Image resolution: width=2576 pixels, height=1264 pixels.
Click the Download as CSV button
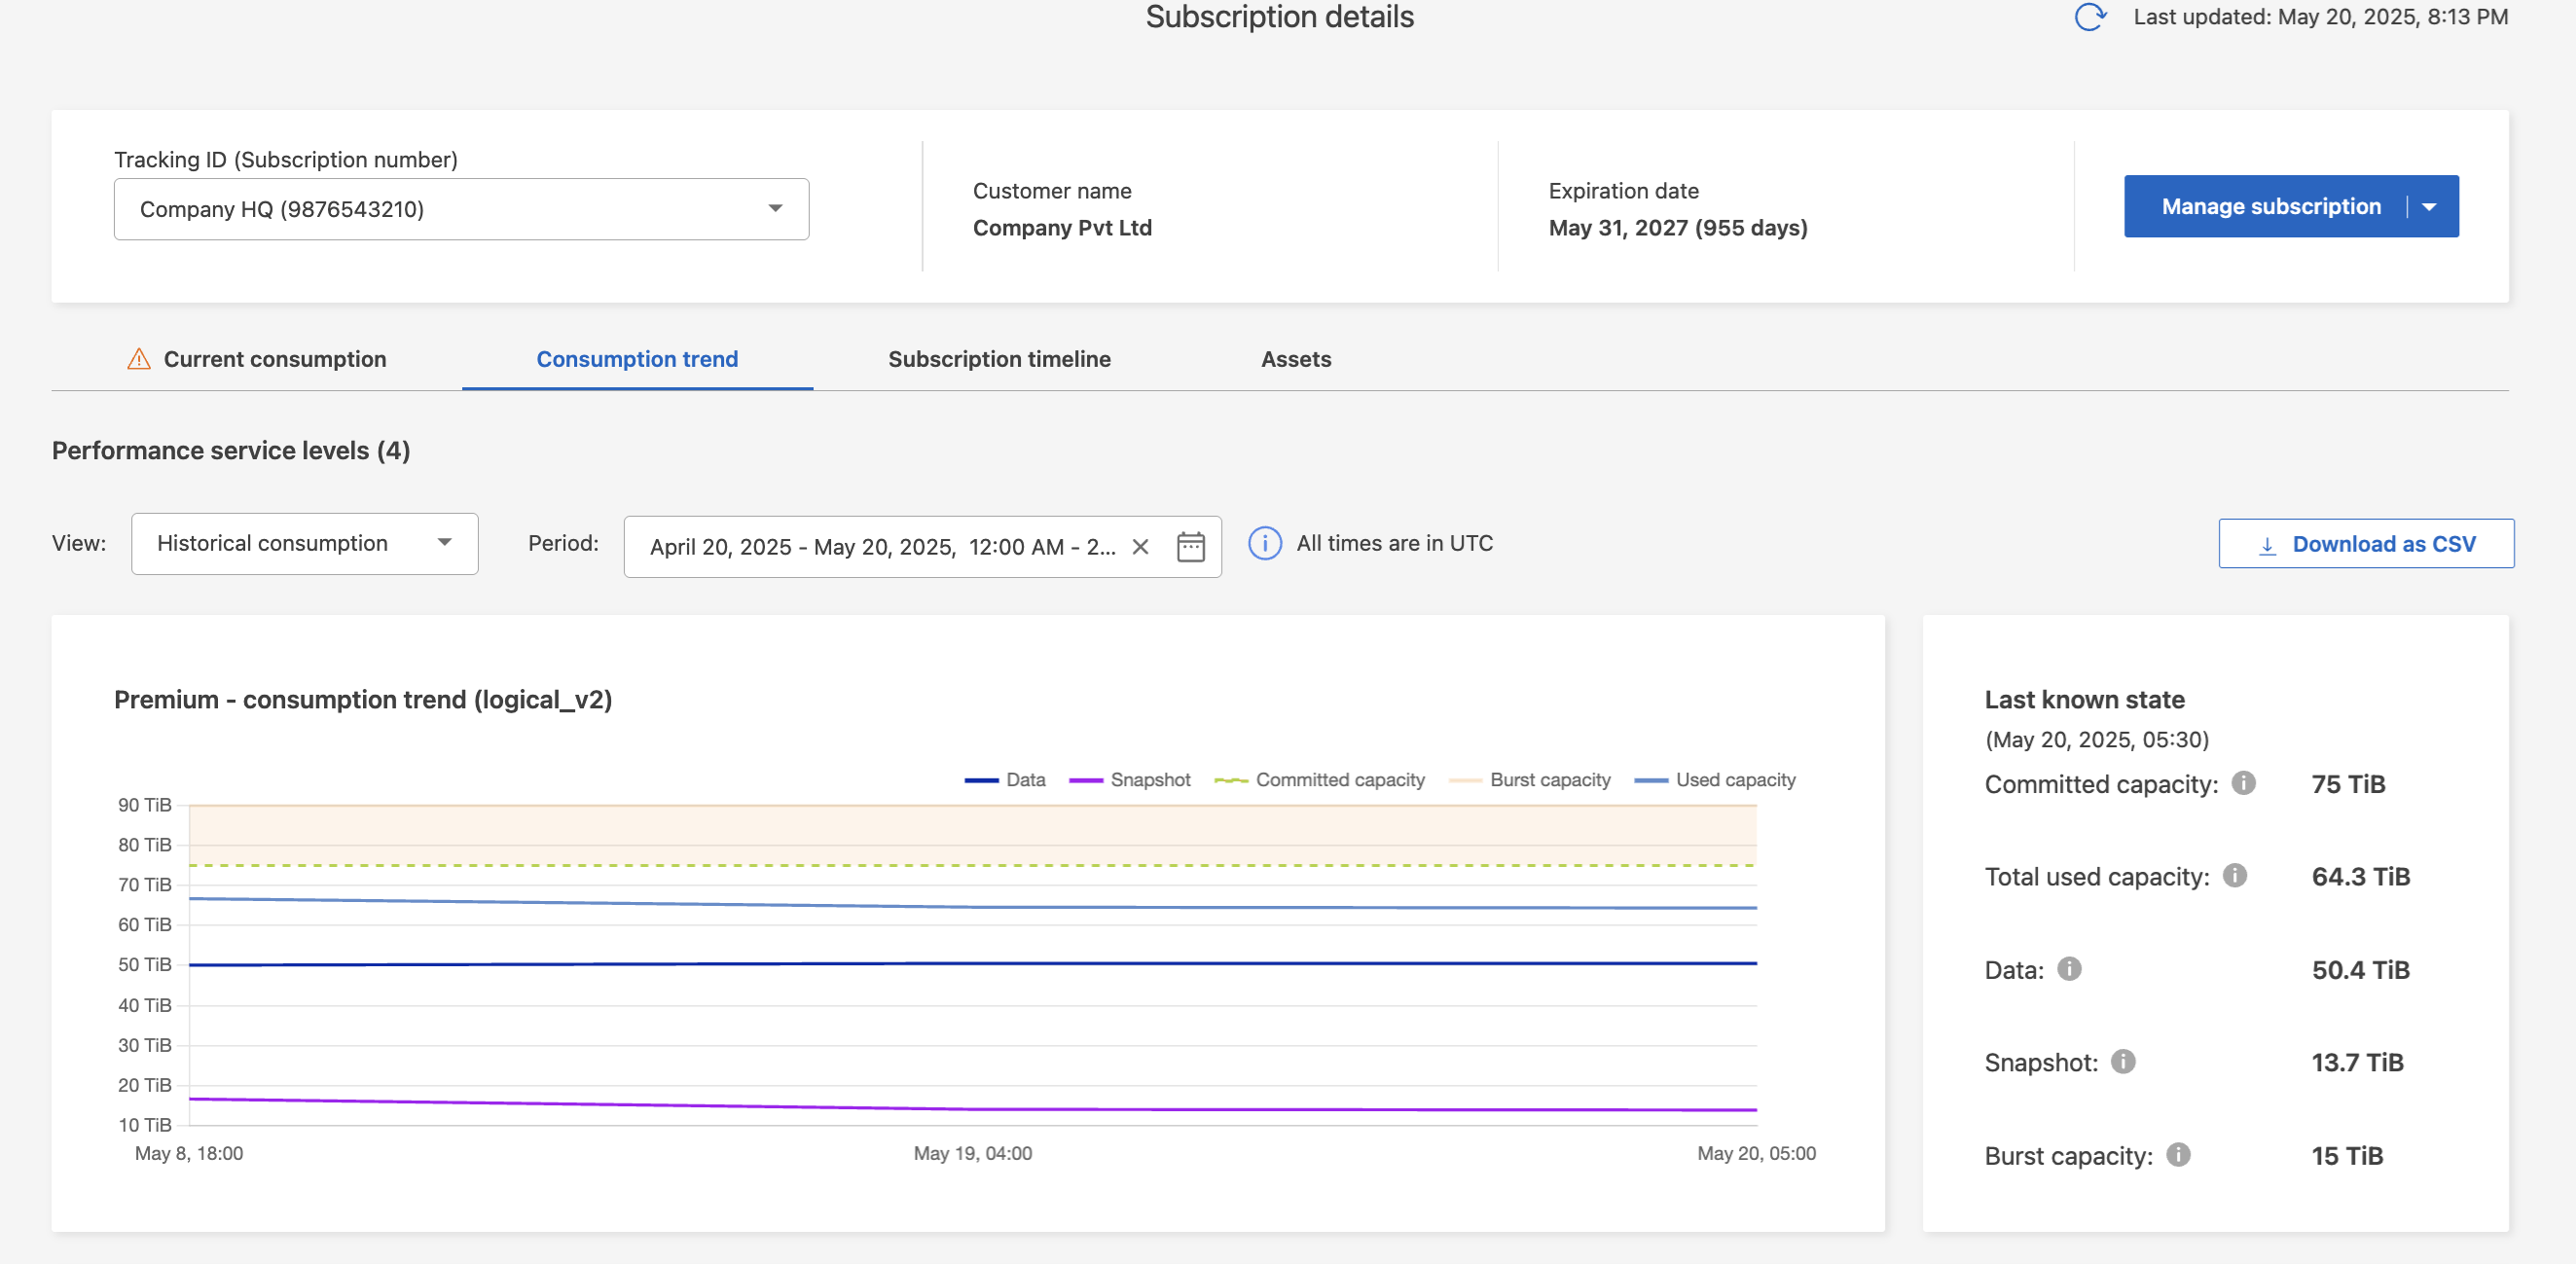pyautogui.click(x=2365, y=544)
